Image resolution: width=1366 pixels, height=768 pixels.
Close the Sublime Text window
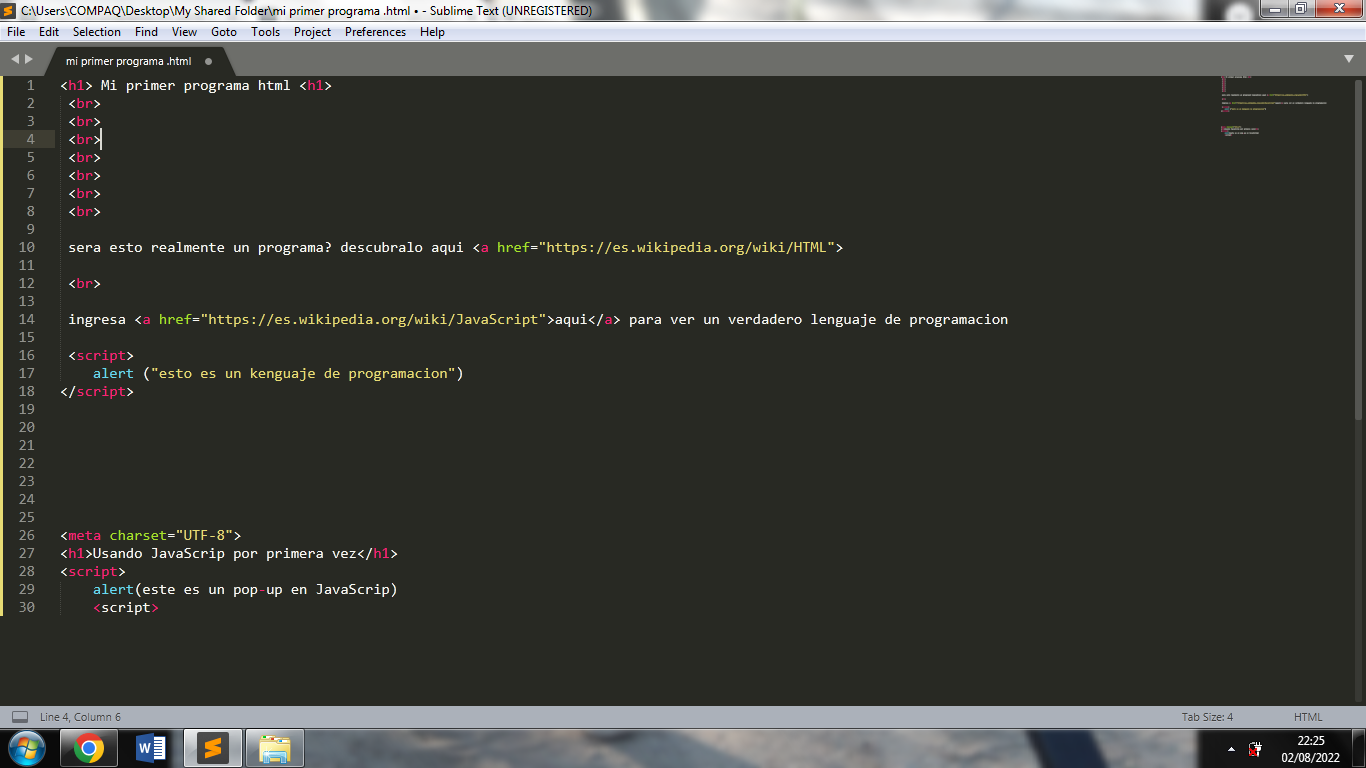[1337, 9]
